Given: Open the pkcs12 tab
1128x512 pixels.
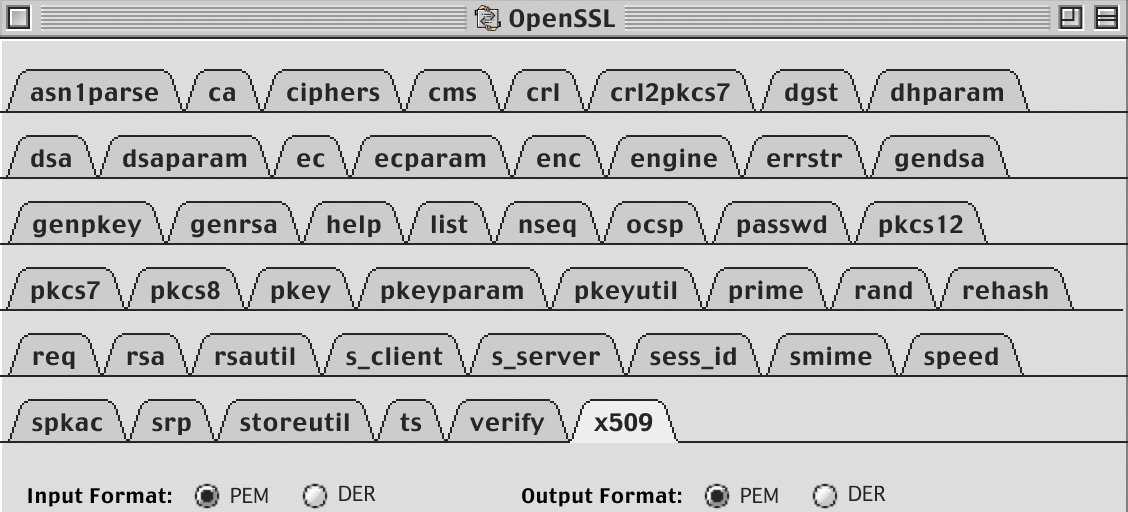Looking at the screenshot, I should (921, 224).
